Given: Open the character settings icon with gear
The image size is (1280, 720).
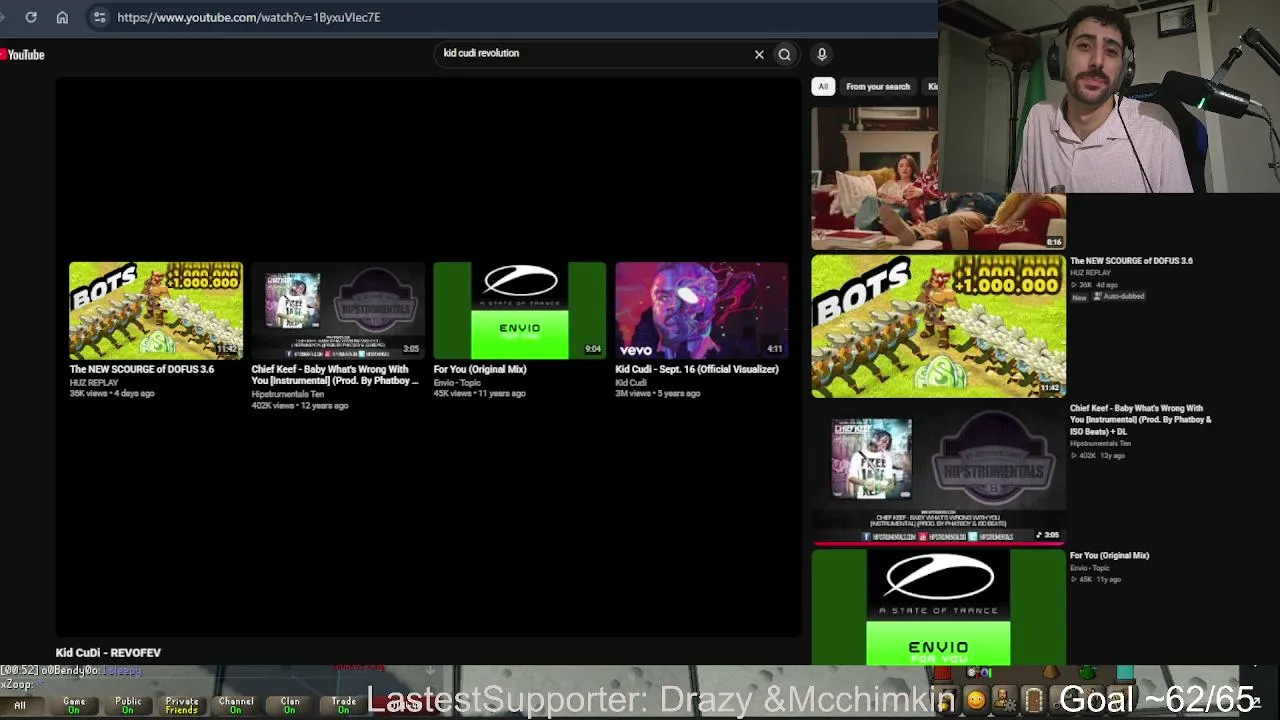Looking at the screenshot, I should pyautogui.click(x=1004, y=700).
